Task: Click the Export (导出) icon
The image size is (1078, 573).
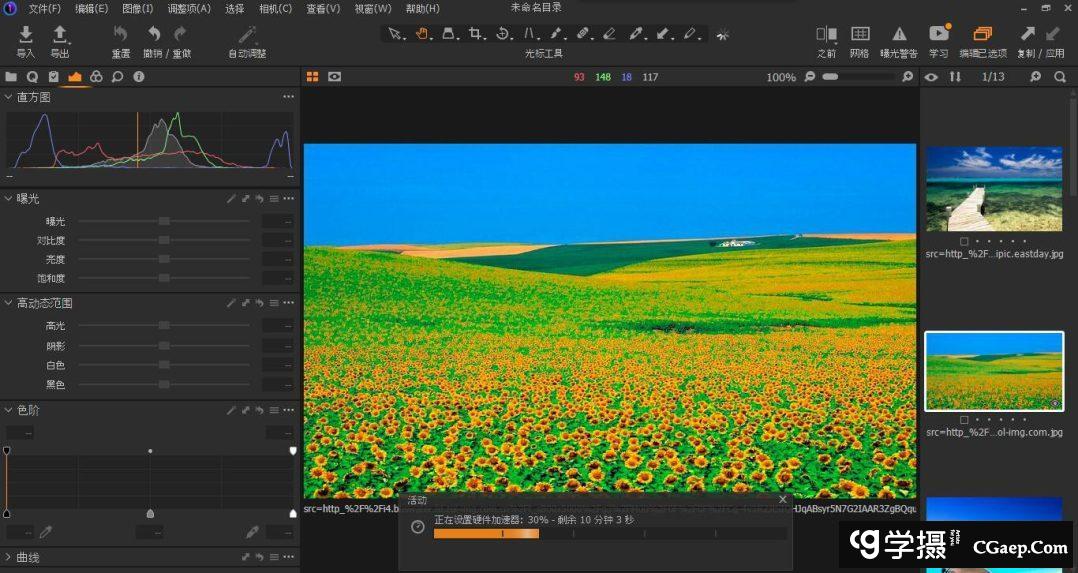Action: (60, 35)
